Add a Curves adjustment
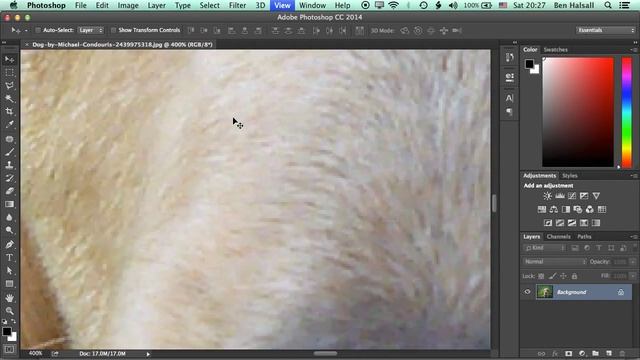Image resolution: width=640 pixels, height=360 pixels. pyautogui.click(x=572, y=196)
